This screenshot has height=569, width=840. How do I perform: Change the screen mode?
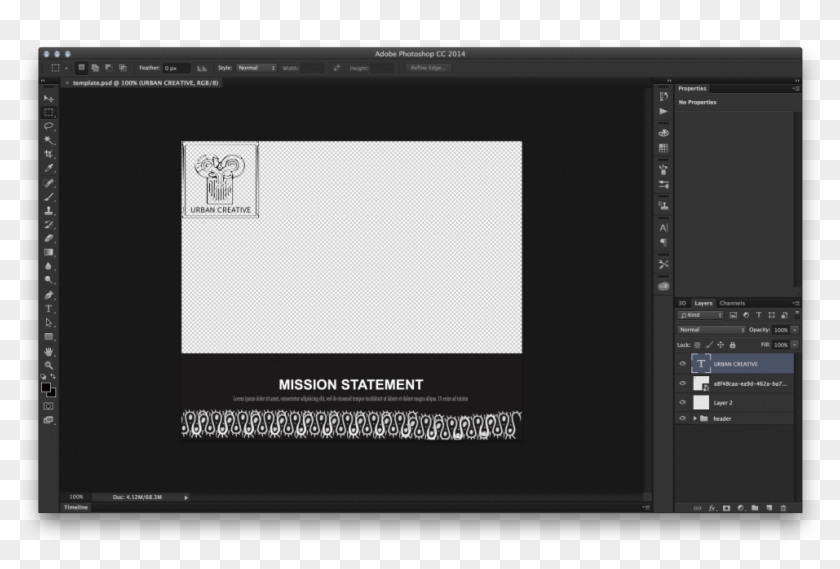coord(49,421)
